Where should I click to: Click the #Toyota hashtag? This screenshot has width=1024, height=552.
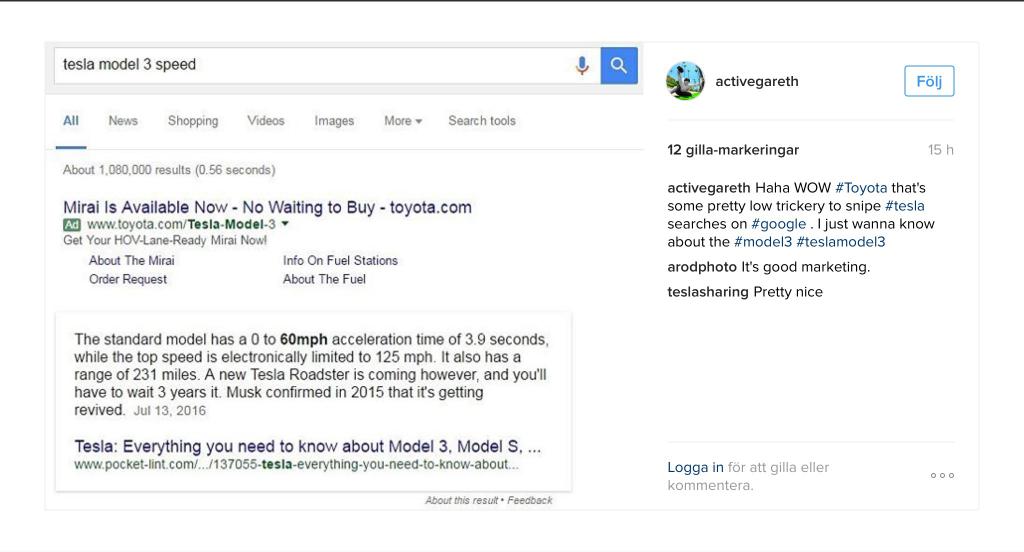point(861,188)
